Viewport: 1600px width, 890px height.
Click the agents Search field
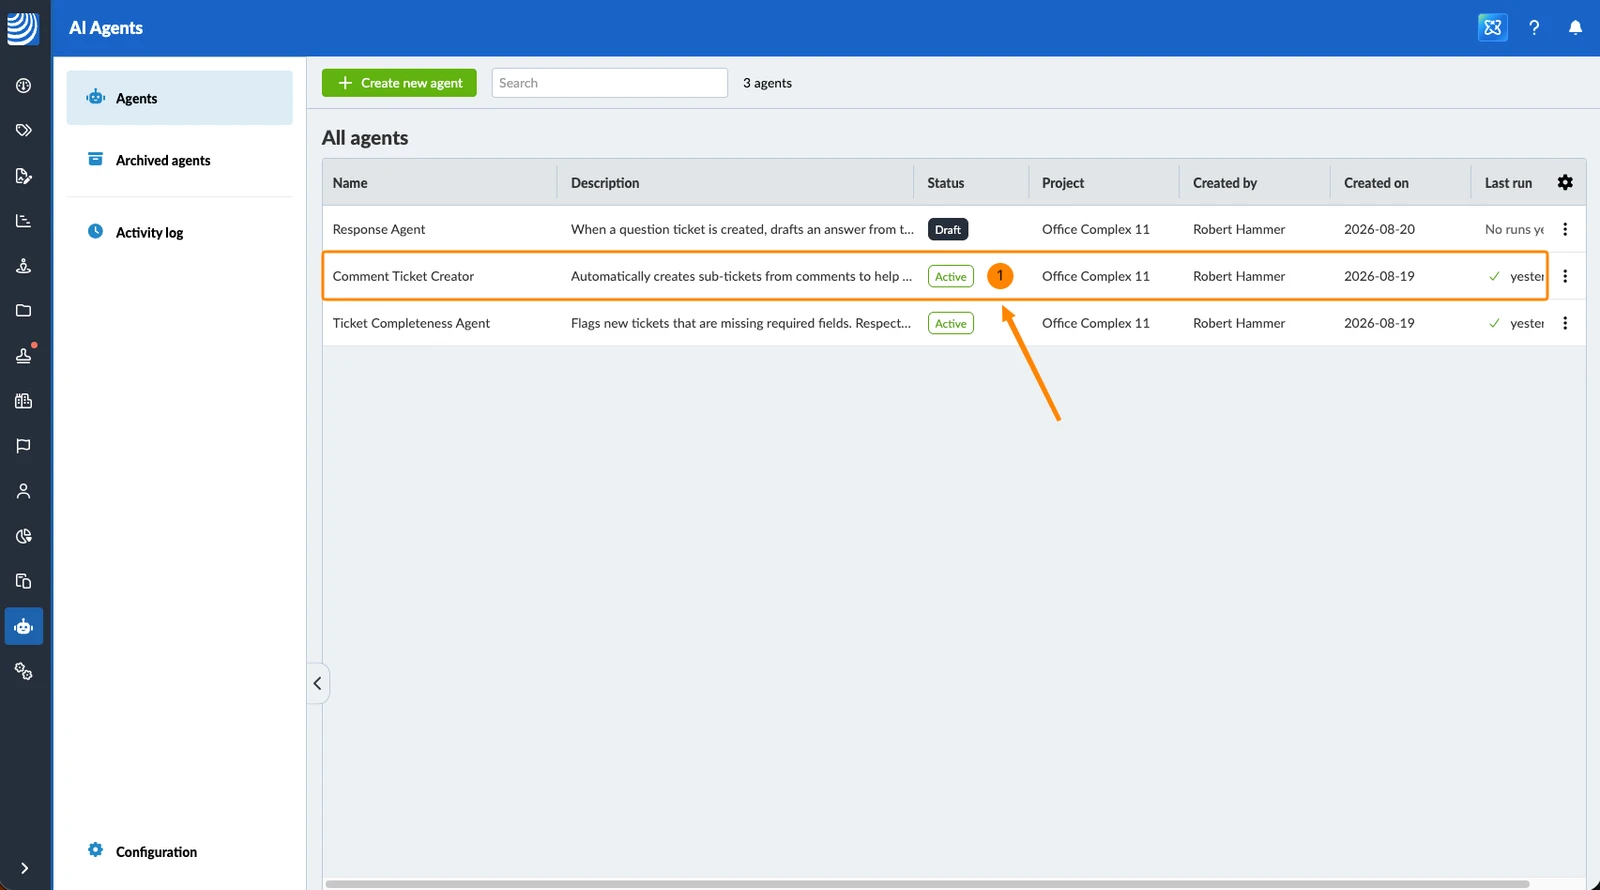coord(609,83)
